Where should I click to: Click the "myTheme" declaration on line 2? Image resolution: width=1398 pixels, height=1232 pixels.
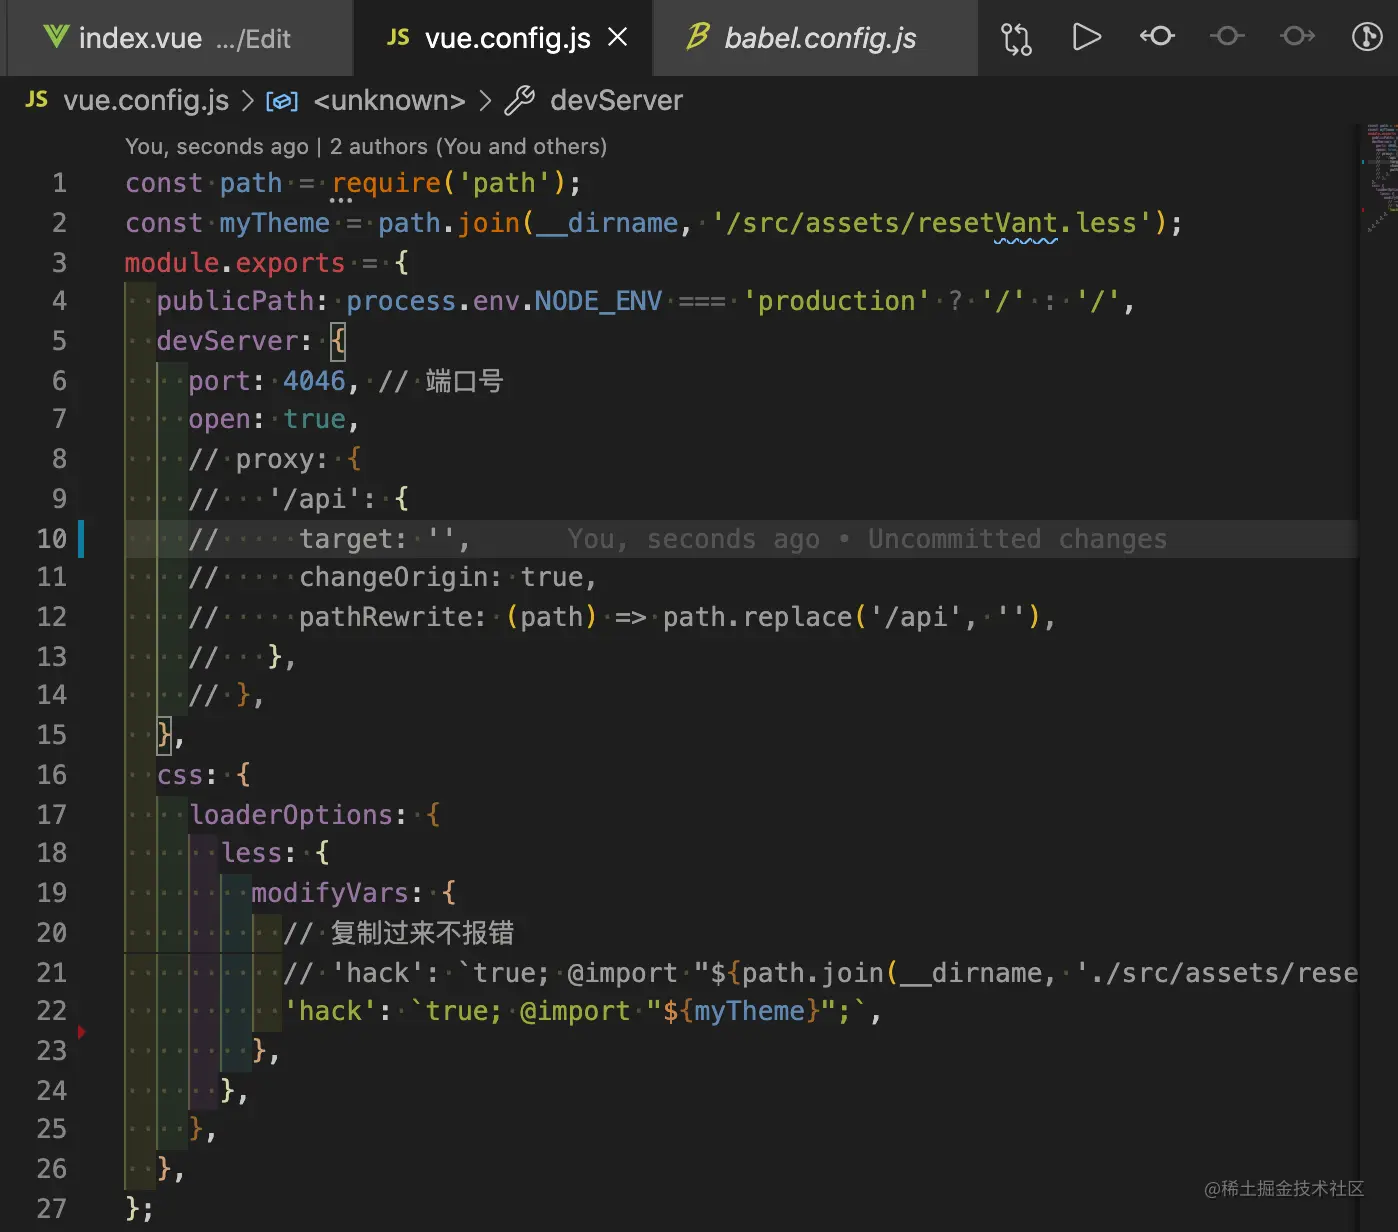pyautogui.click(x=275, y=222)
